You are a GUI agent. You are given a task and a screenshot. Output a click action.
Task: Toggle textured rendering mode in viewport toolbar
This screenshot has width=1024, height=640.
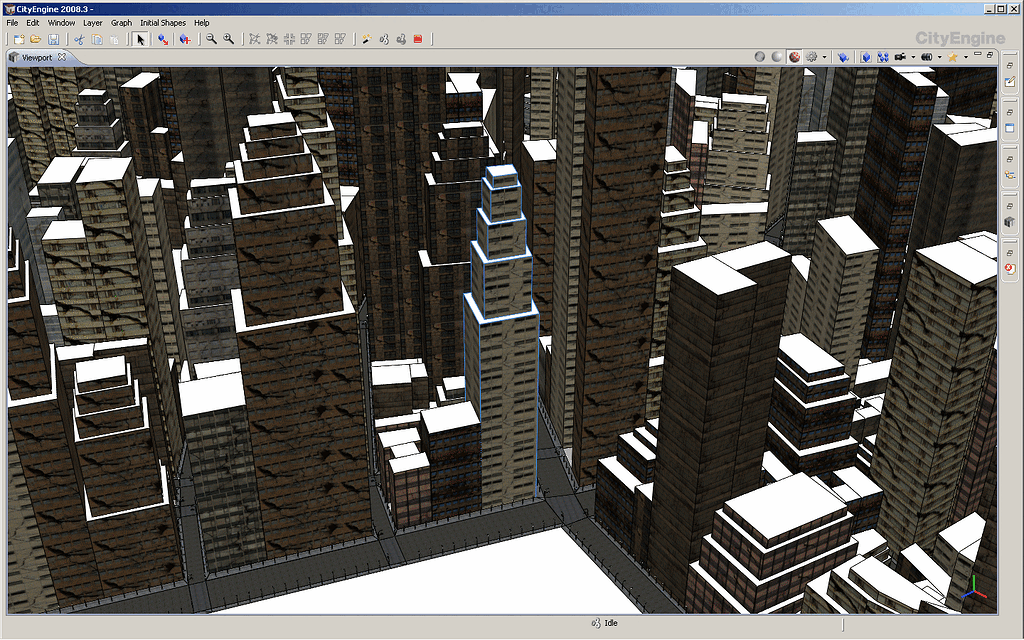tap(793, 56)
